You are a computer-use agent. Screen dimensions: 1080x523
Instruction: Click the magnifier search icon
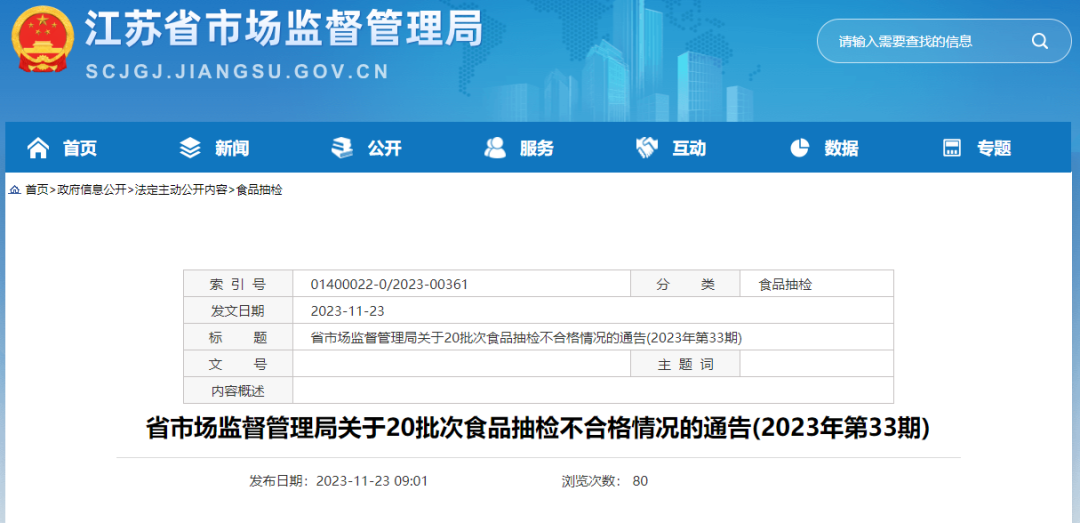coord(1039,41)
